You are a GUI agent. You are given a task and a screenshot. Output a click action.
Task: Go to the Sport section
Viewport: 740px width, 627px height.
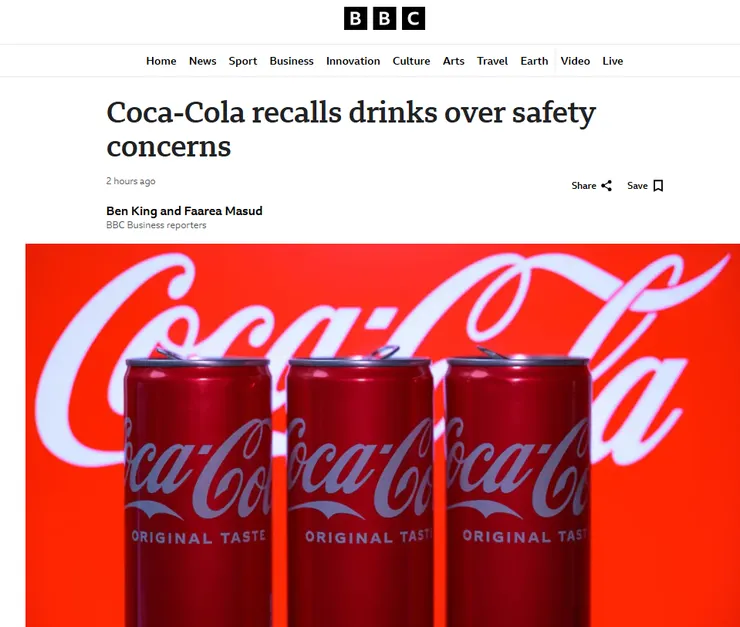click(x=243, y=61)
